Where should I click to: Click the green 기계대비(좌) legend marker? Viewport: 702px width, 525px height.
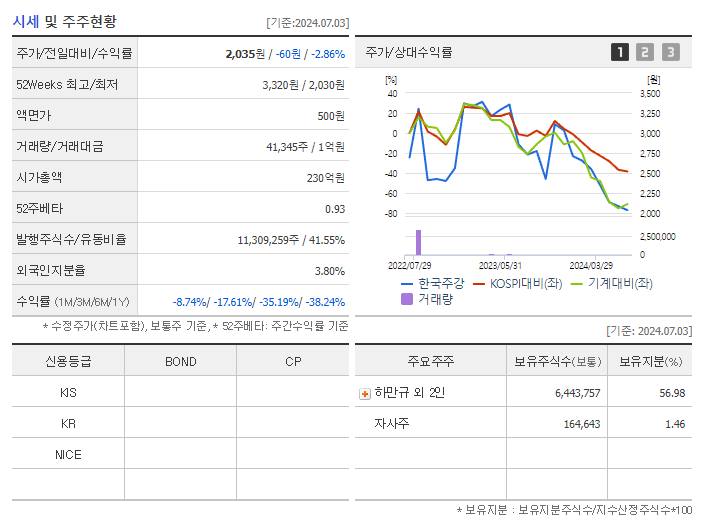tap(577, 284)
